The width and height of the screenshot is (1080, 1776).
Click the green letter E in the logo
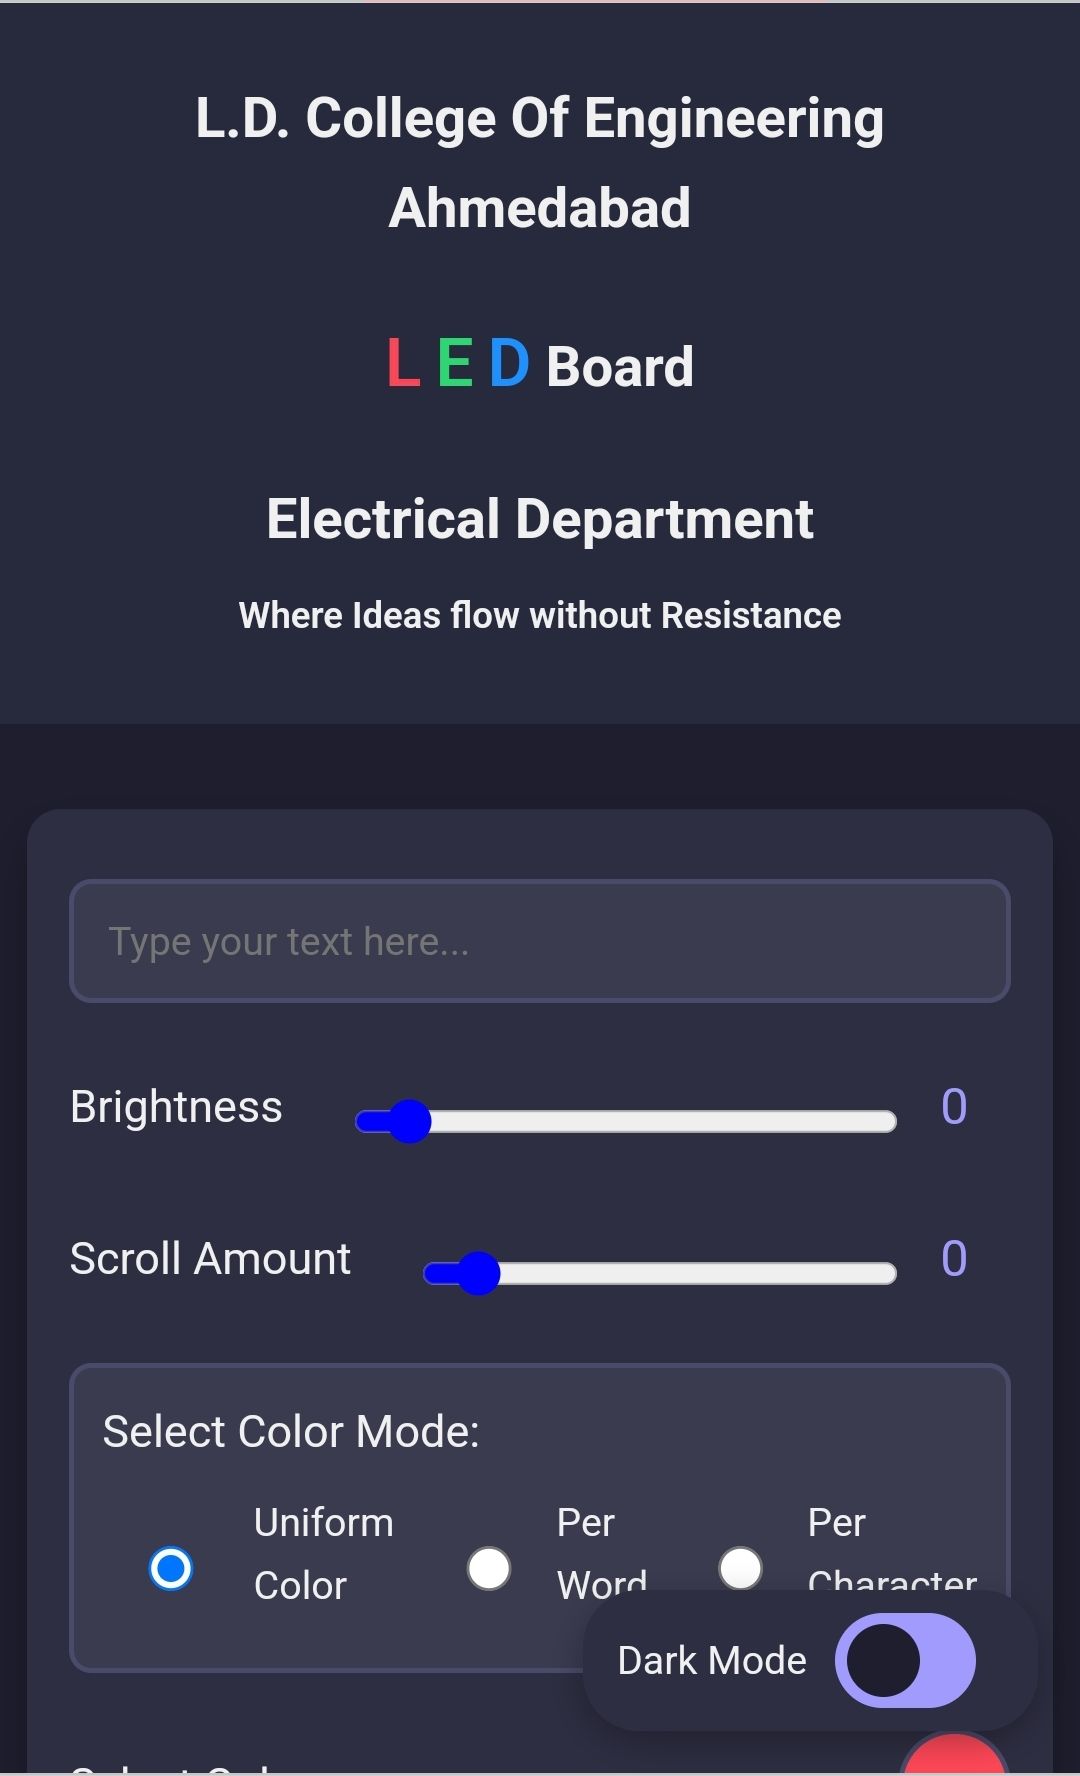click(x=455, y=363)
